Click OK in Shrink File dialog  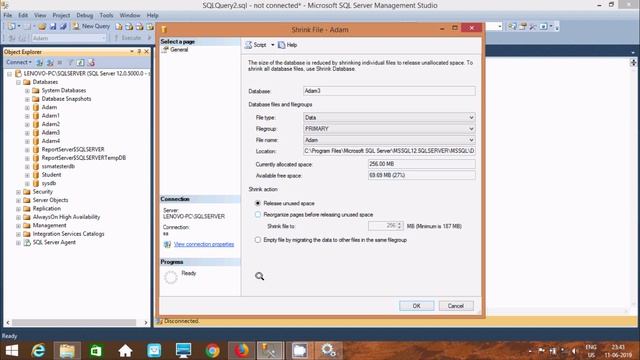(416, 306)
